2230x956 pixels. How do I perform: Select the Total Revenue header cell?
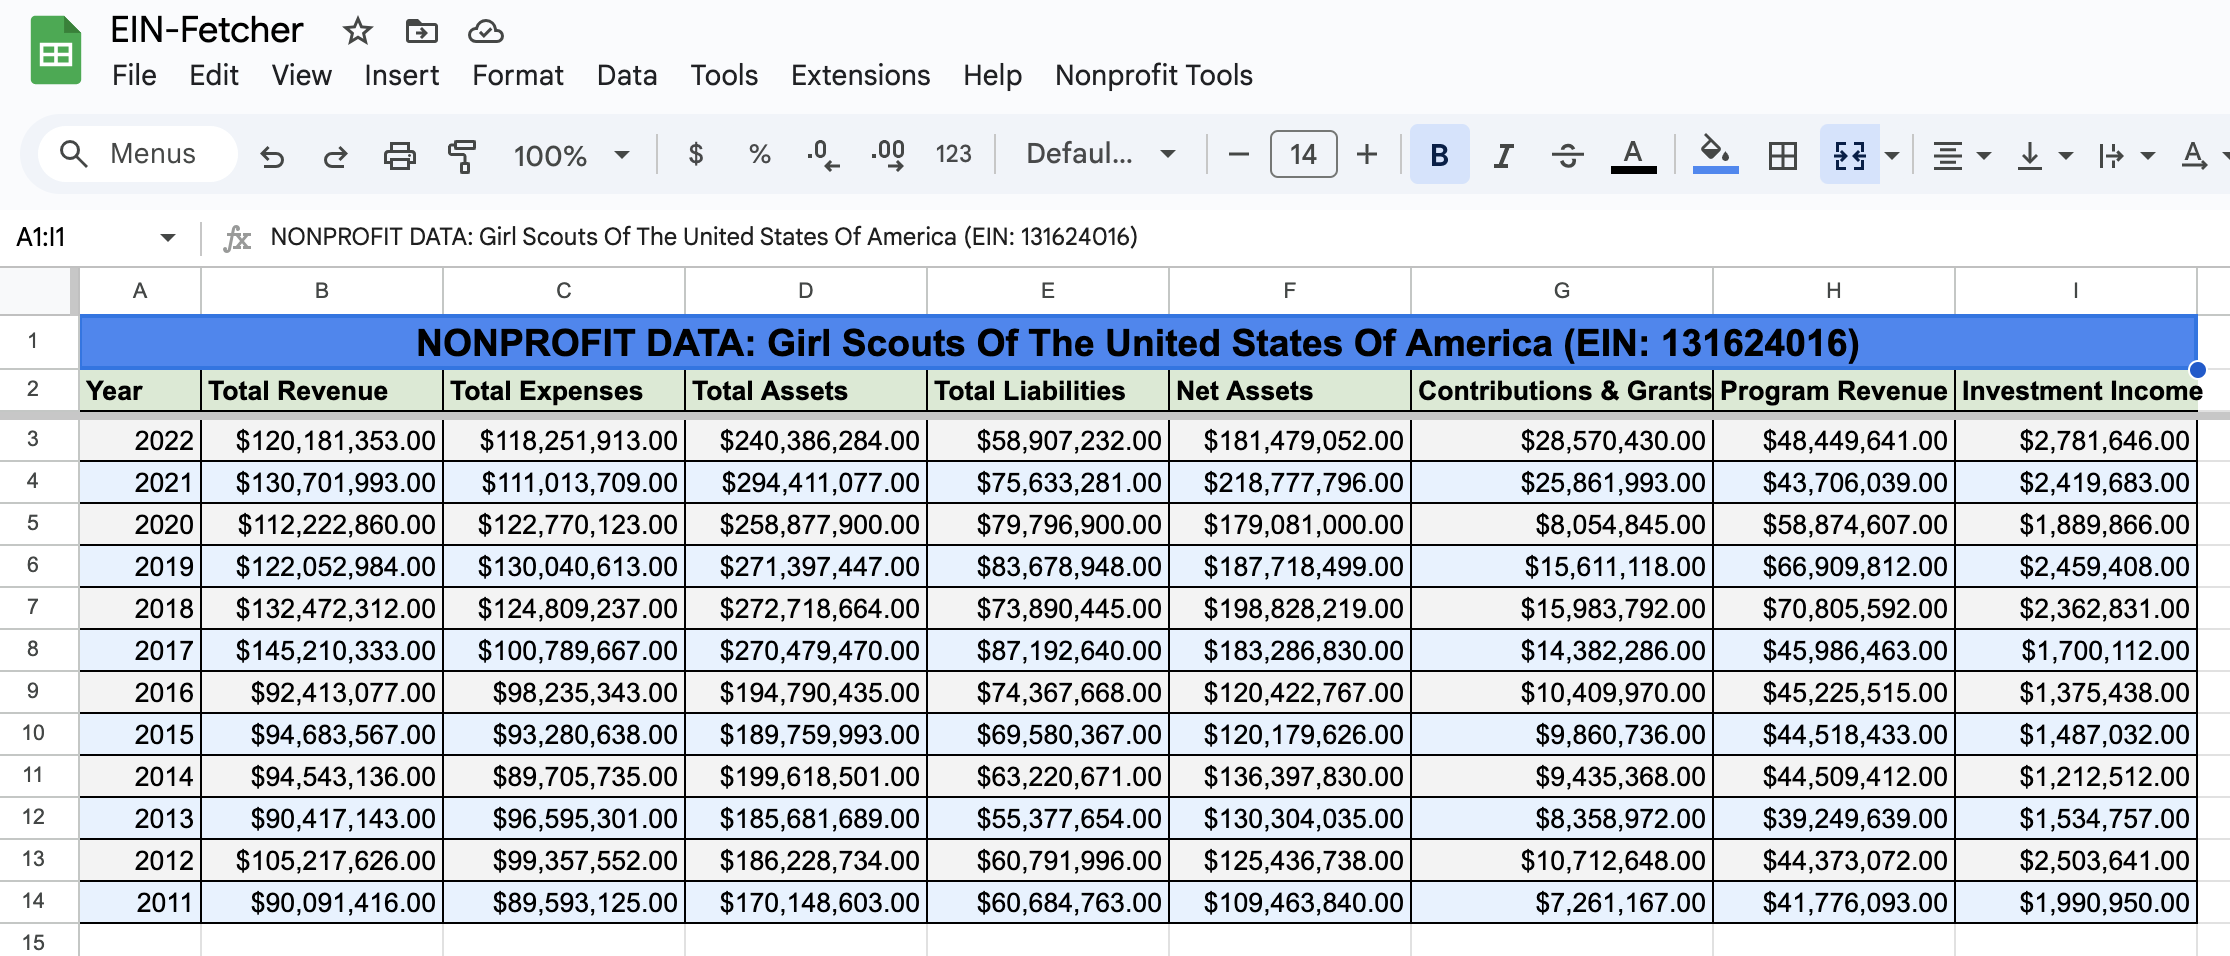click(x=322, y=390)
